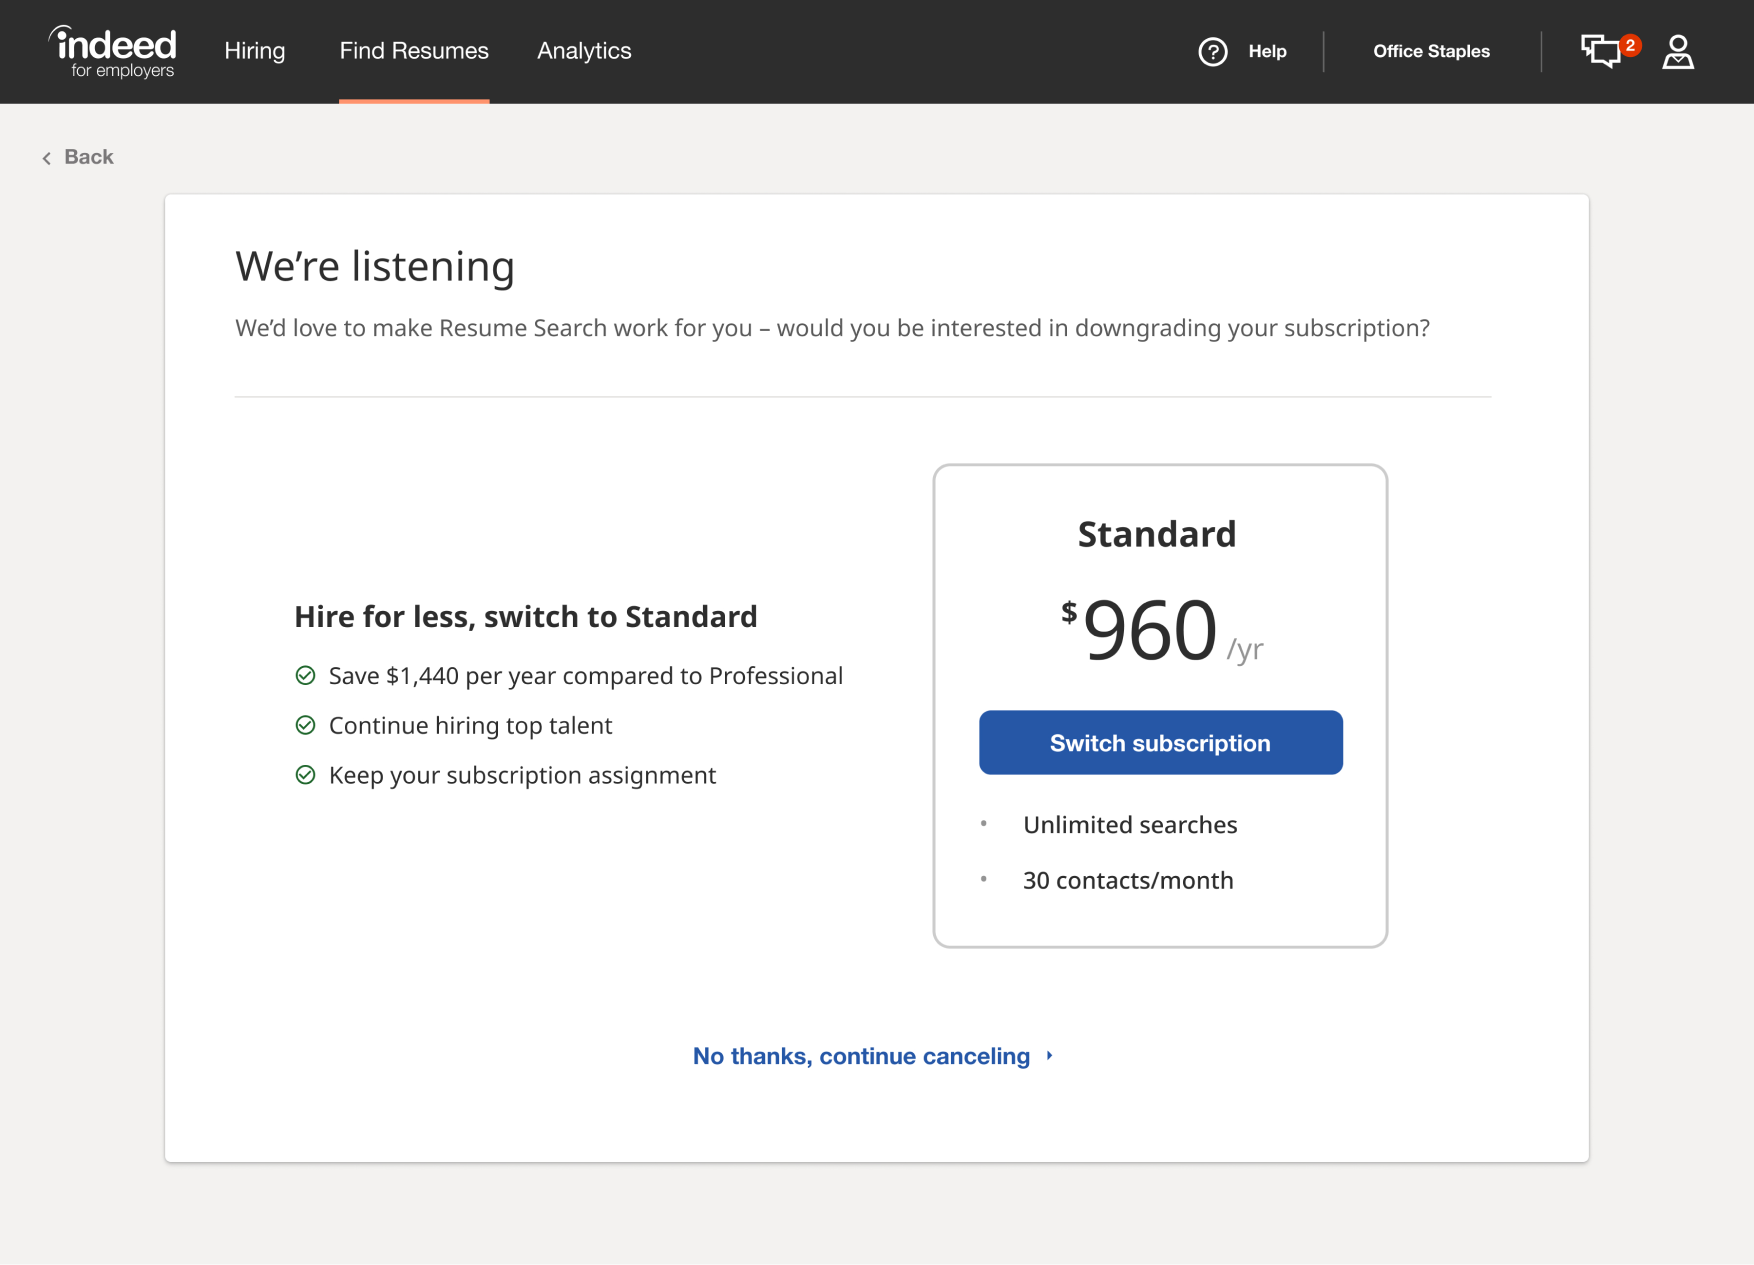
Task: Go to the Analytics tab
Action: coord(584,51)
